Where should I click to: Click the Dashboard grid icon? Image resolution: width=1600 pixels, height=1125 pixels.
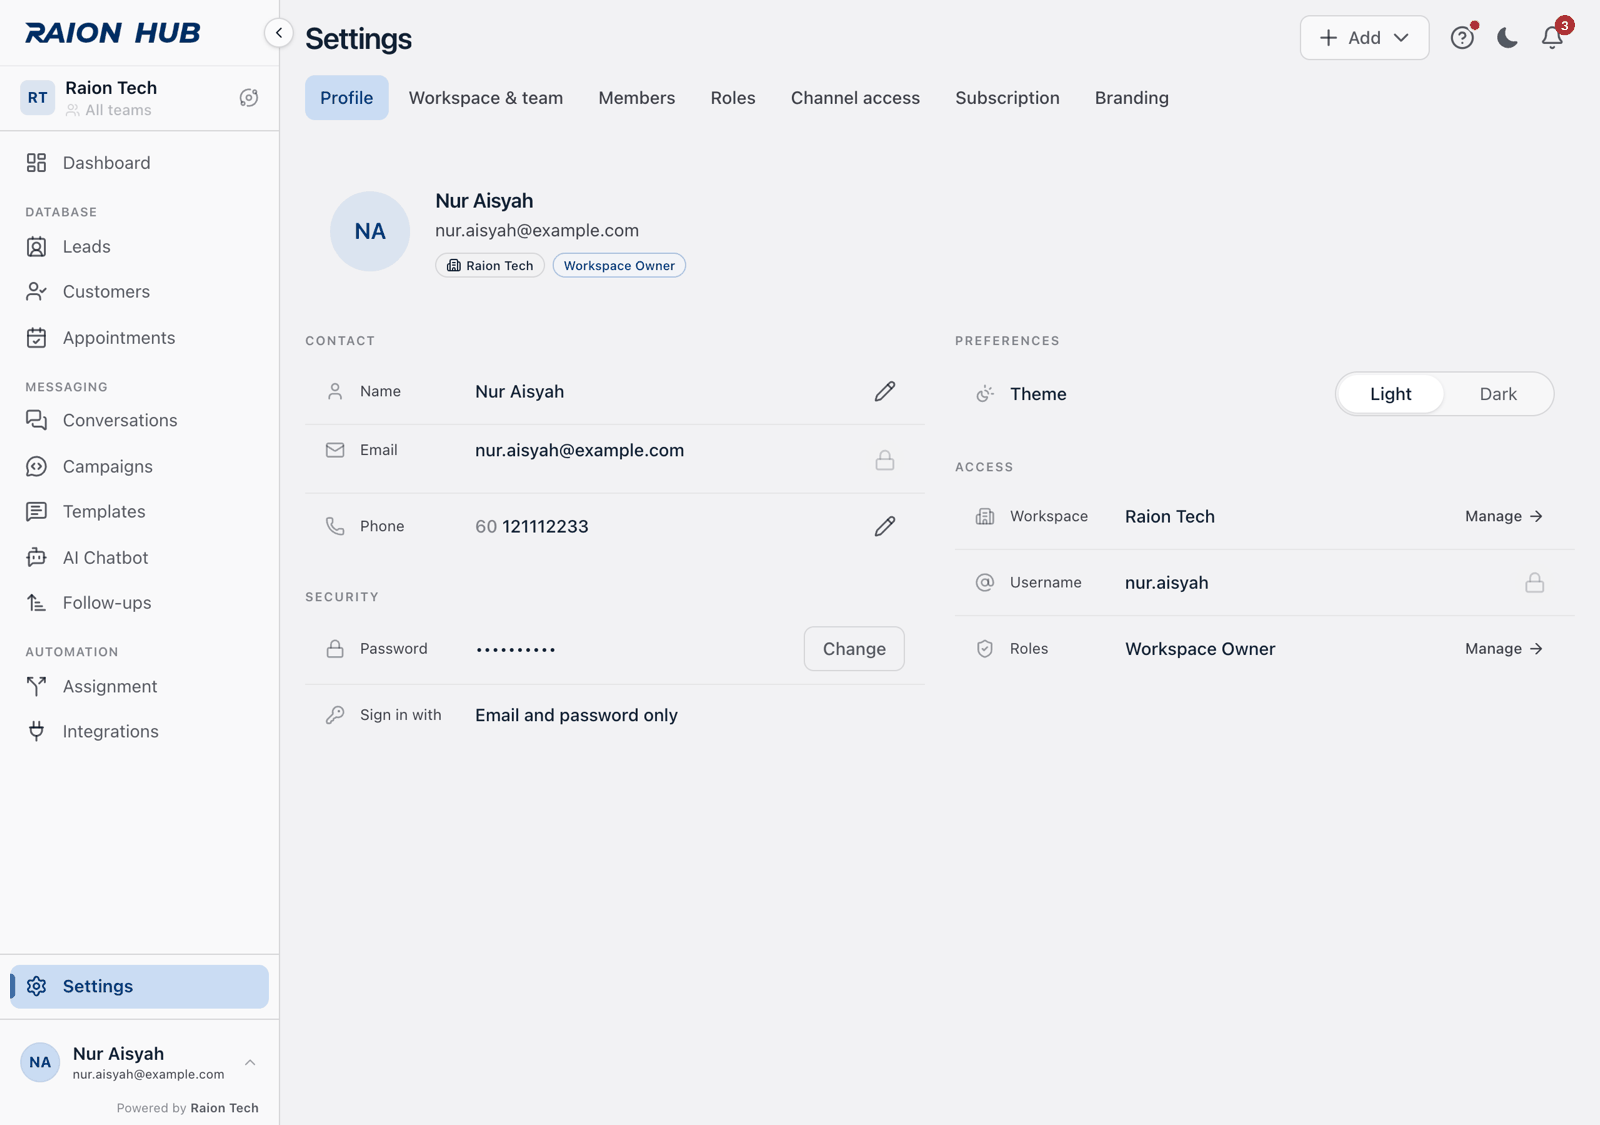(x=37, y=163)
